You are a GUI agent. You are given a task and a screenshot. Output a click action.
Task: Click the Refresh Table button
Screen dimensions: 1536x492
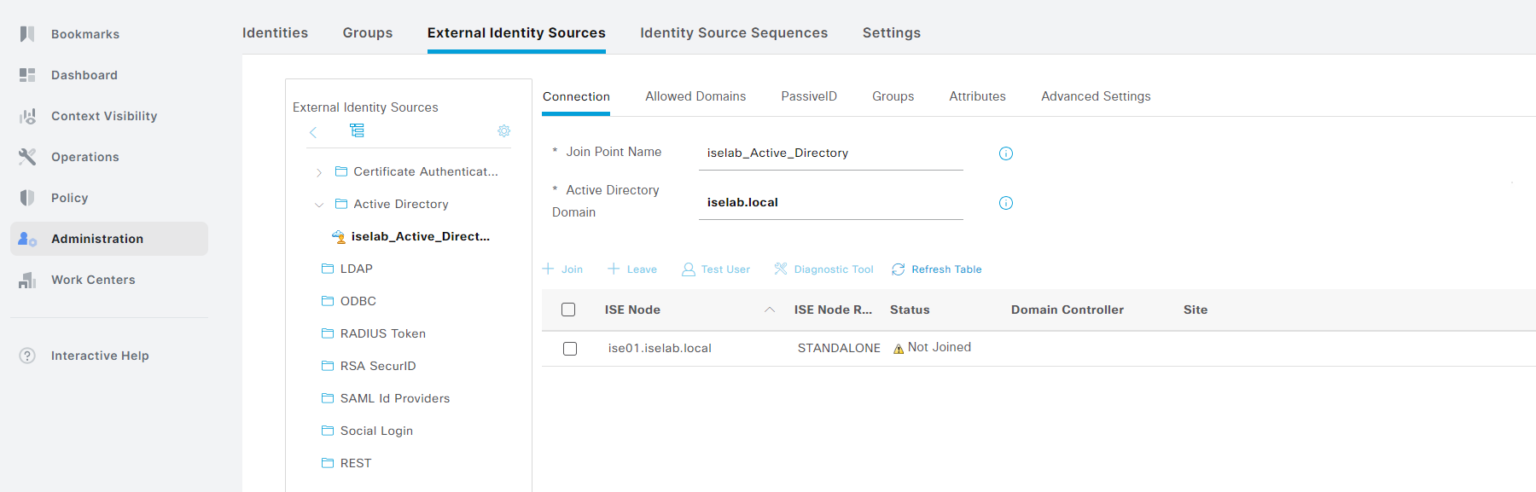pyautogui.click(x=937, y=270)
